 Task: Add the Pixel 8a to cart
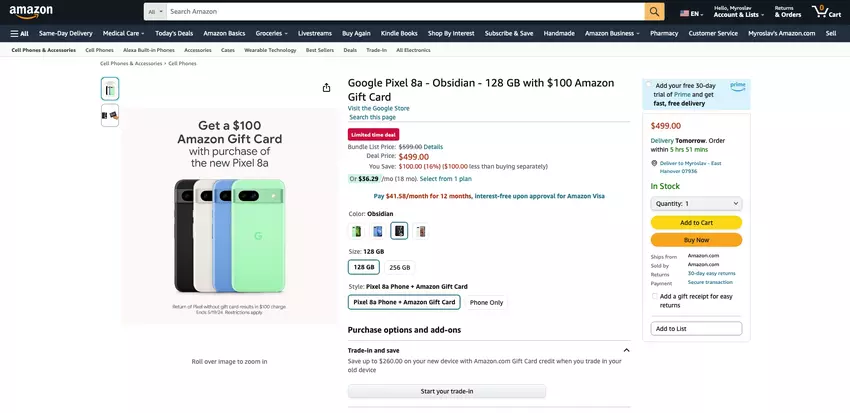[x=696, y=223]
